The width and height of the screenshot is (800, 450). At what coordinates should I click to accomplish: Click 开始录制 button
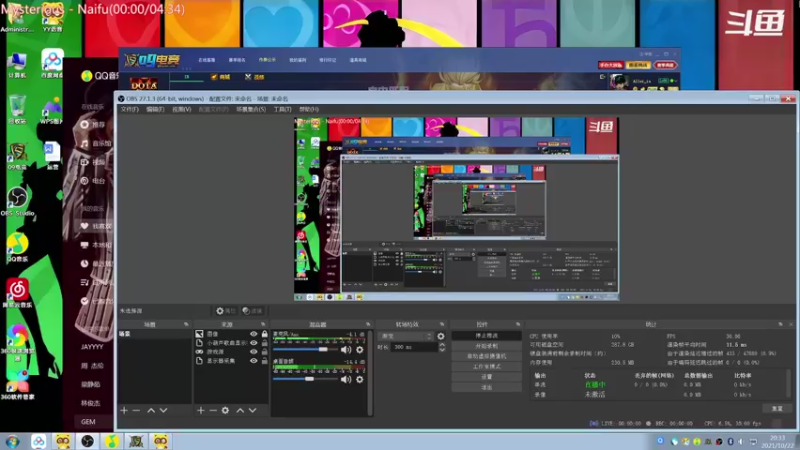(486, 346)
